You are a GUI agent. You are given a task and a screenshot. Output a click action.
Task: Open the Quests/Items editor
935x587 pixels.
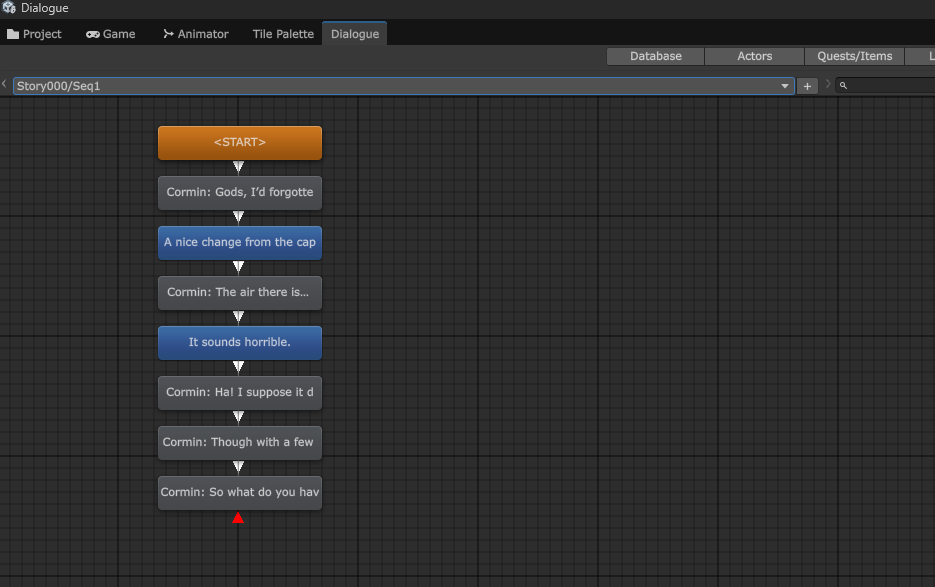pyautogui.click(x=854, y=56)
